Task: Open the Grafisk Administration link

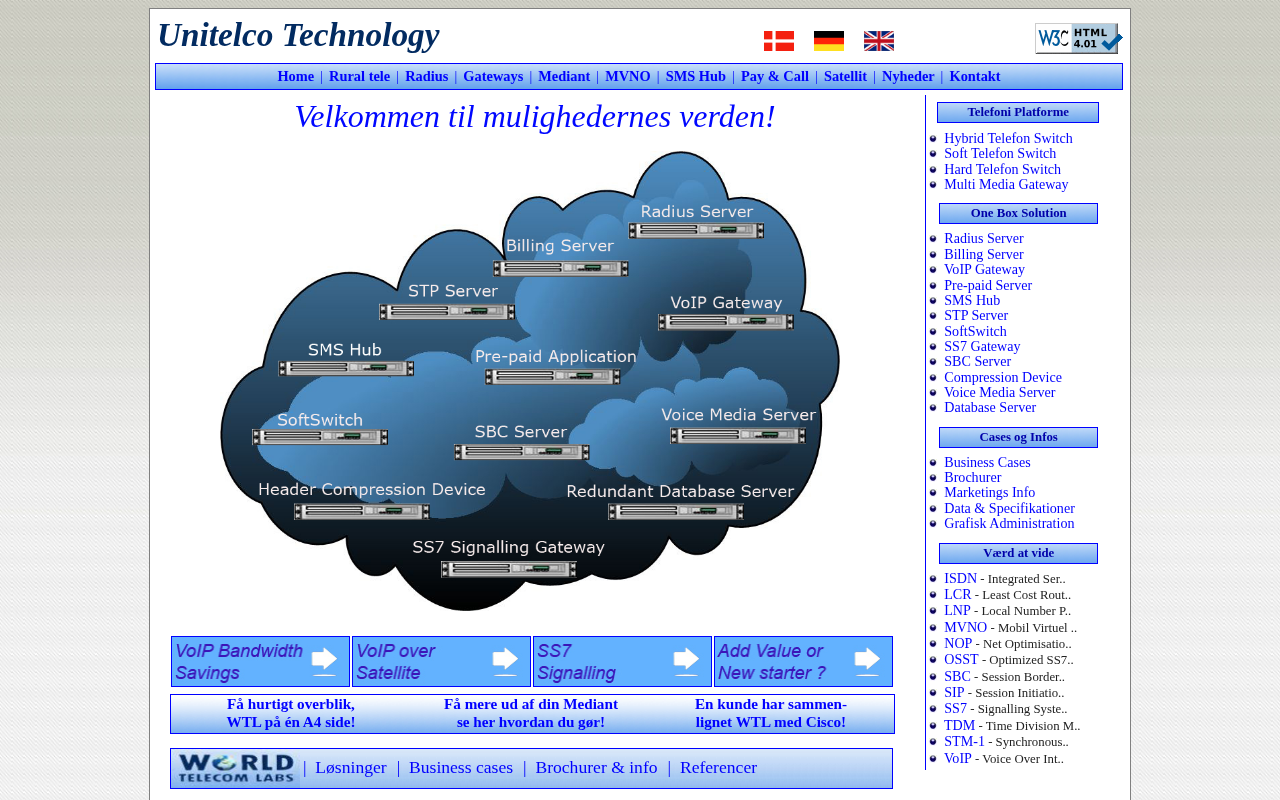Action: coord(1009,524)
